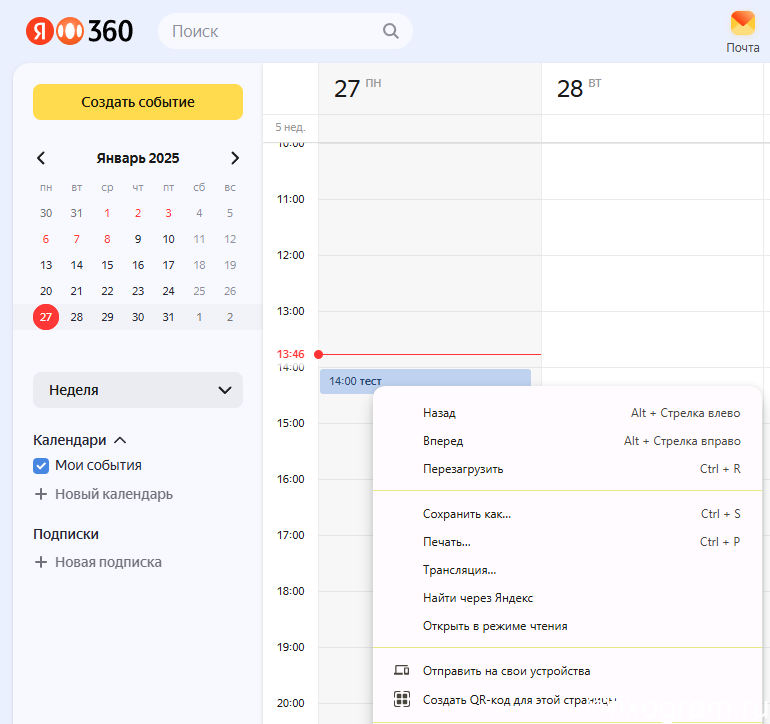Go to next month arrow
770x724 pixels.
tap(235, 158)
